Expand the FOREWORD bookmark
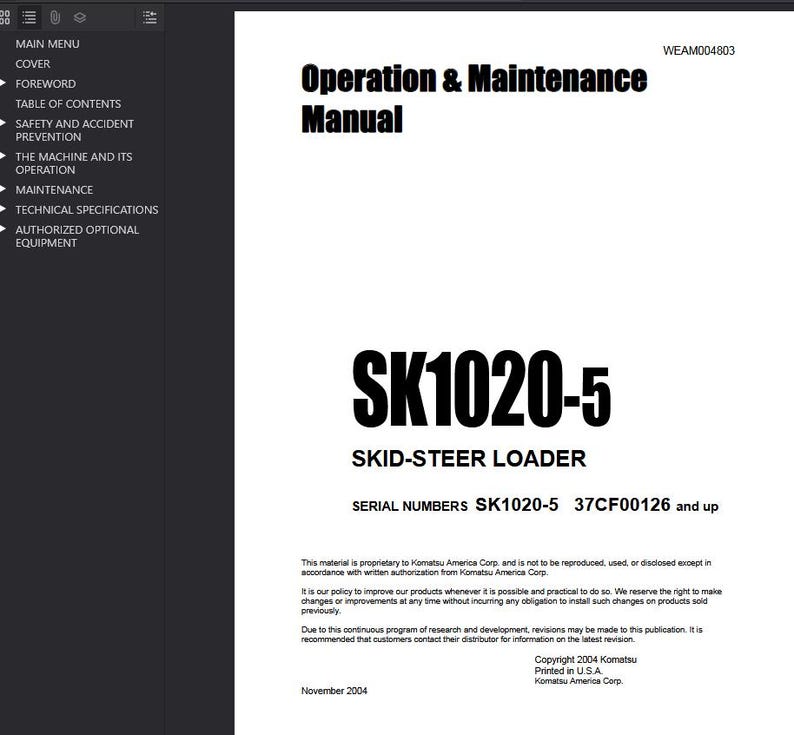This screenshot has height=735, width=794. tap(3, 83)
